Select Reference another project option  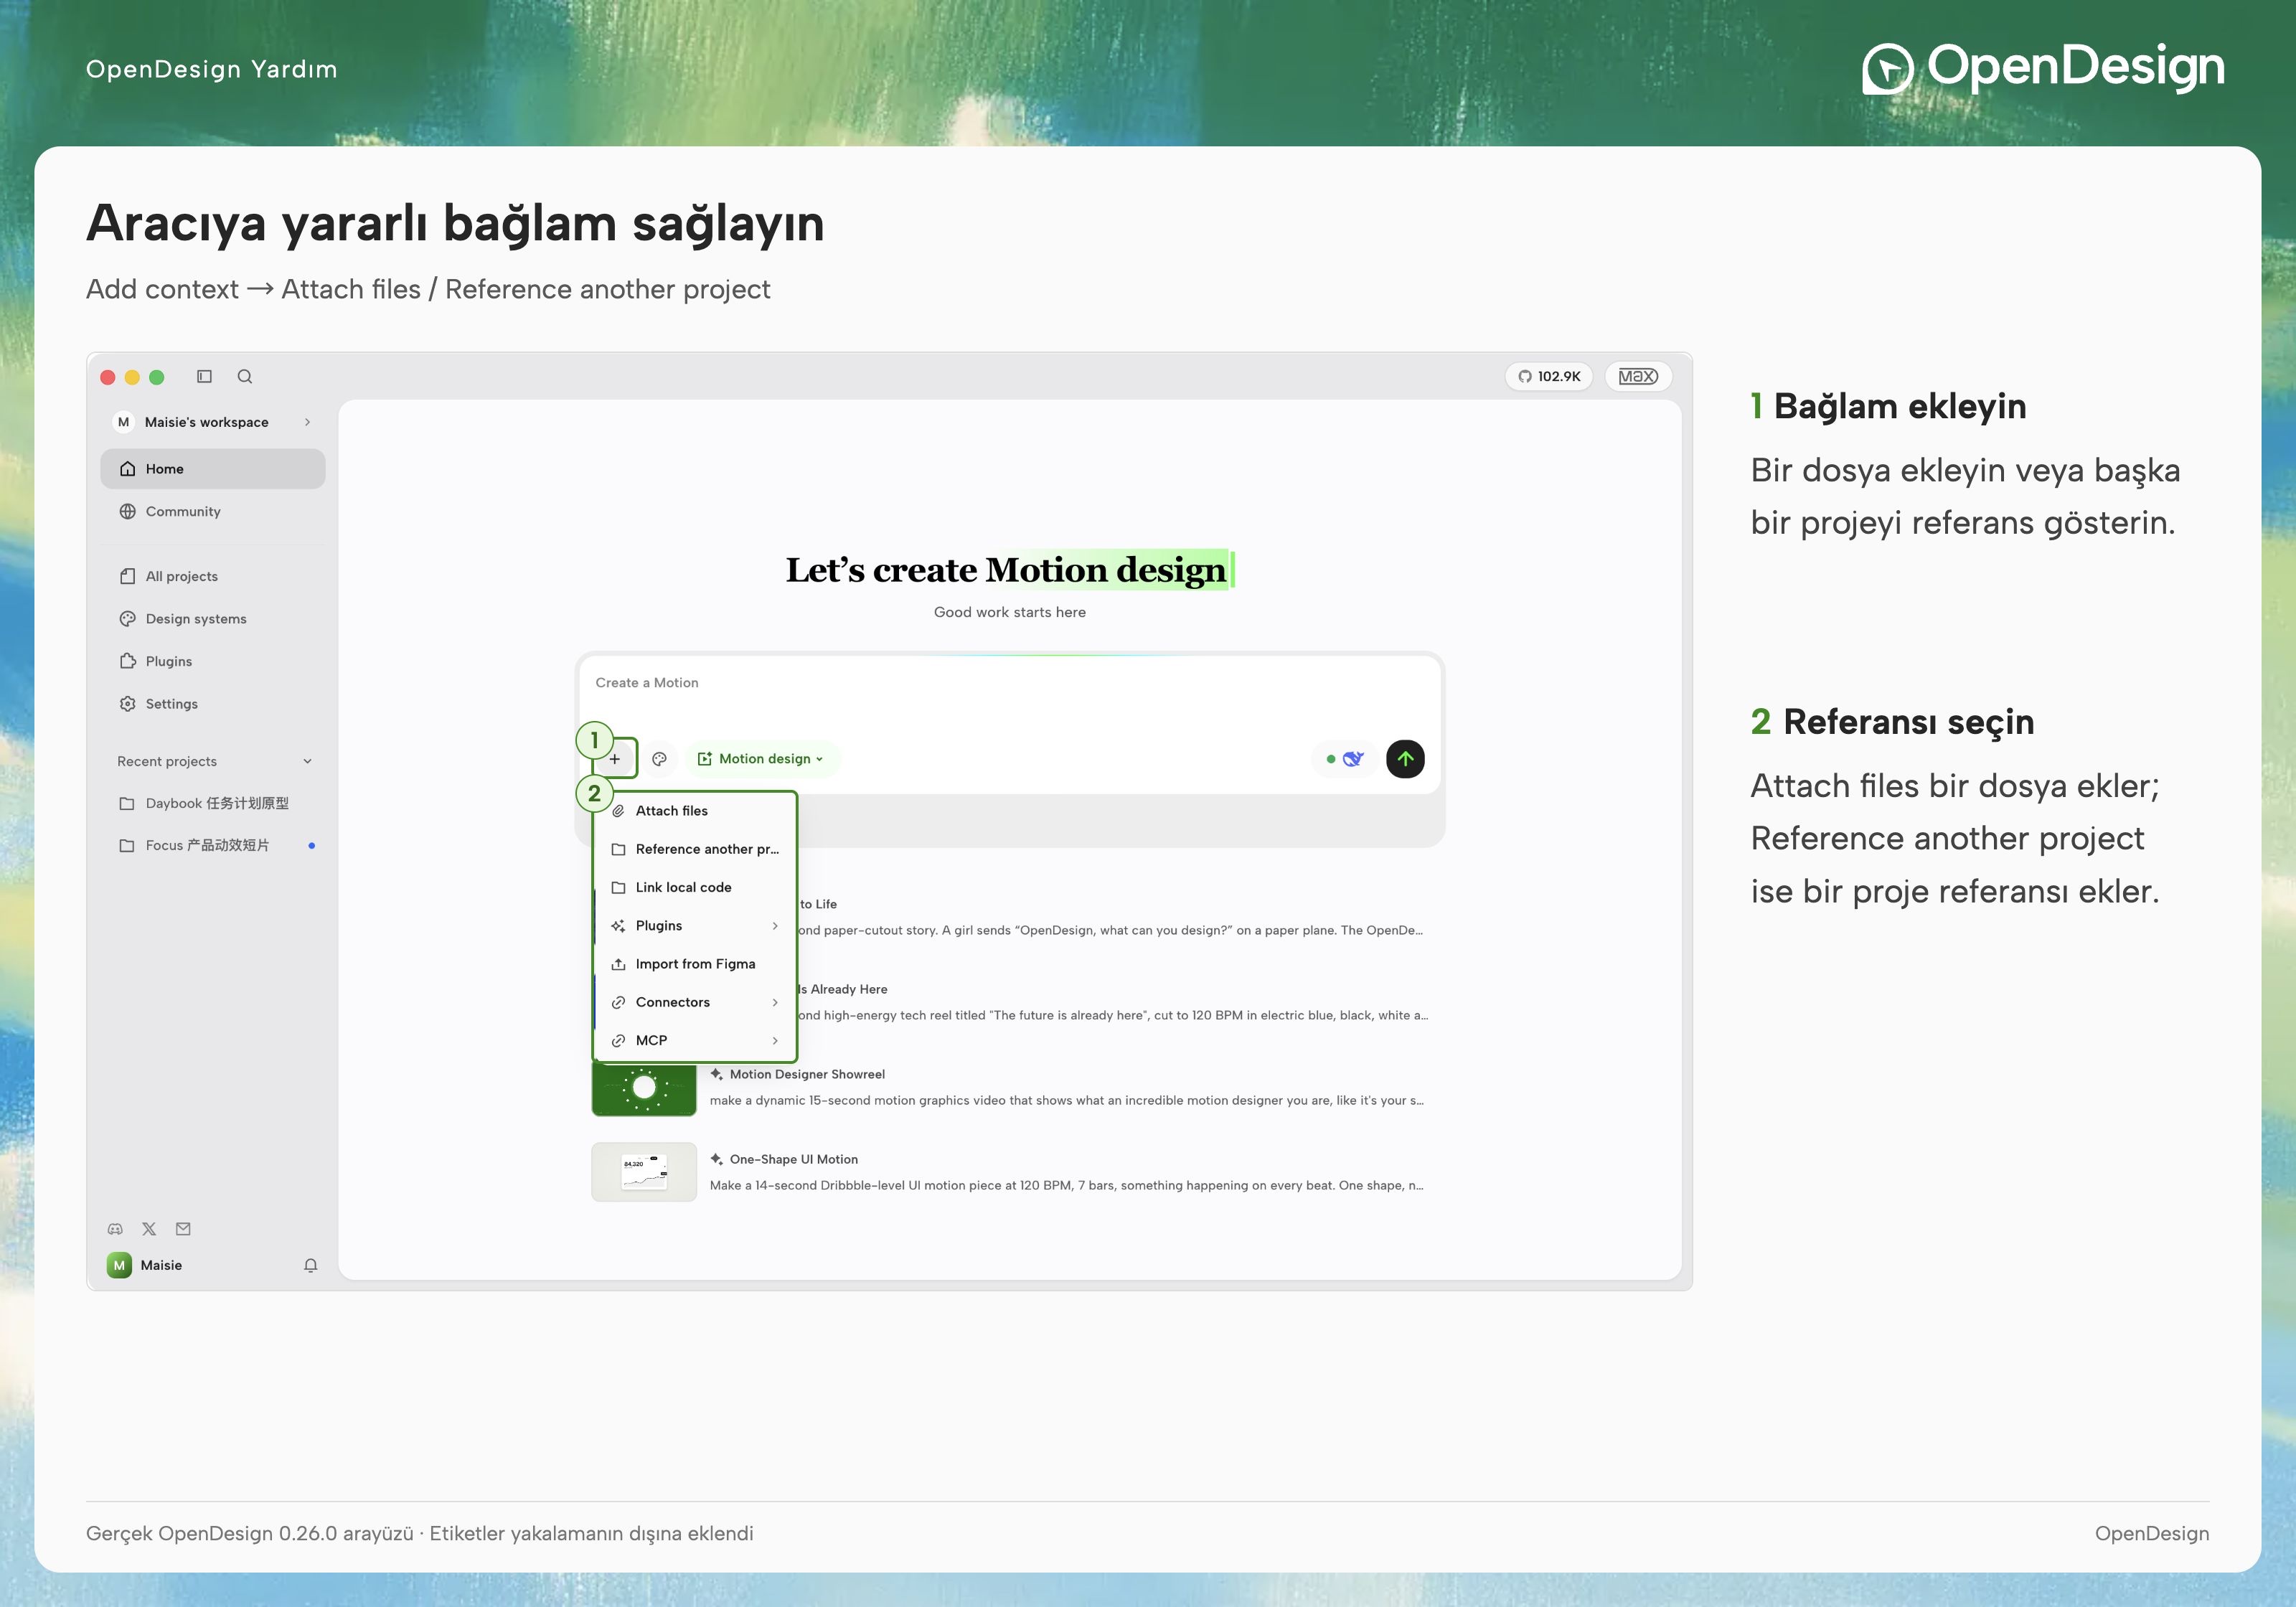[695, 849]
